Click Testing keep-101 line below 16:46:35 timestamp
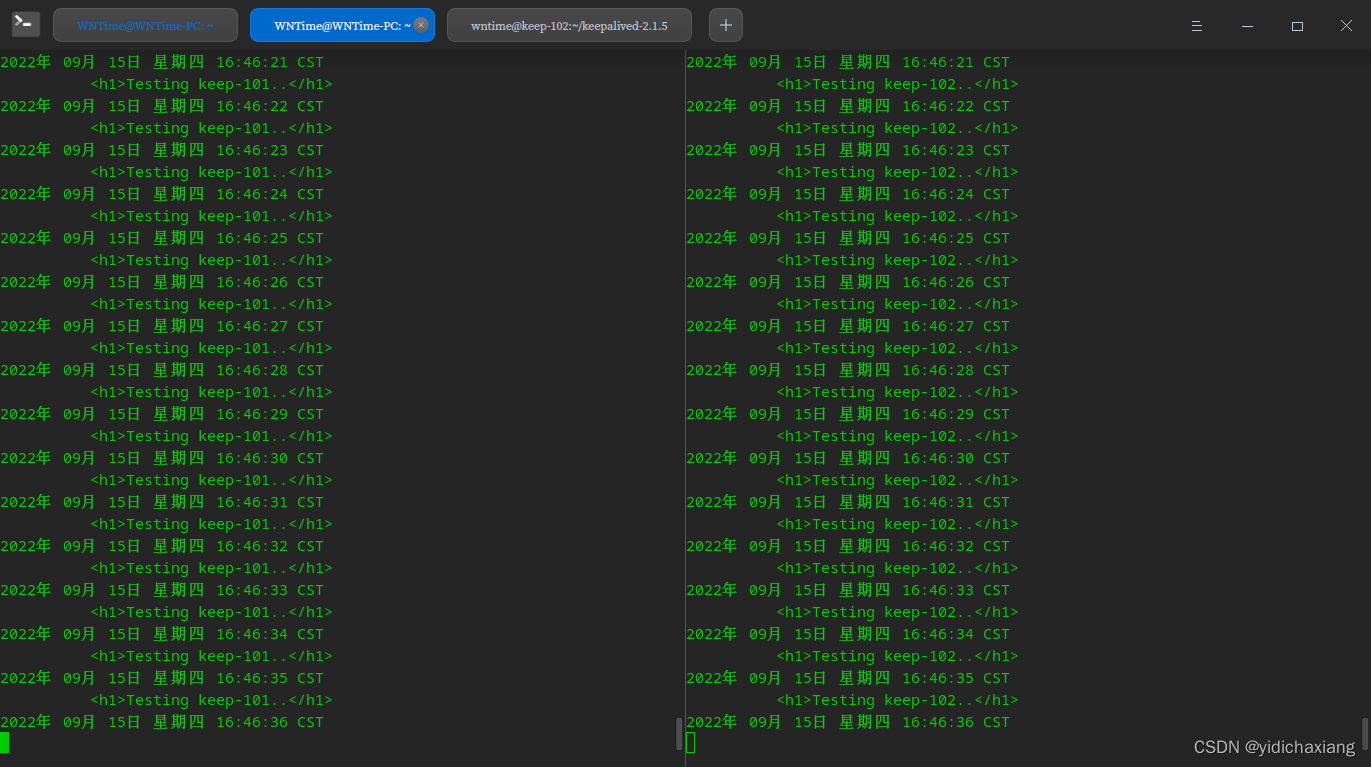This screenshot has height=767, width=1371. pos(211,700)
